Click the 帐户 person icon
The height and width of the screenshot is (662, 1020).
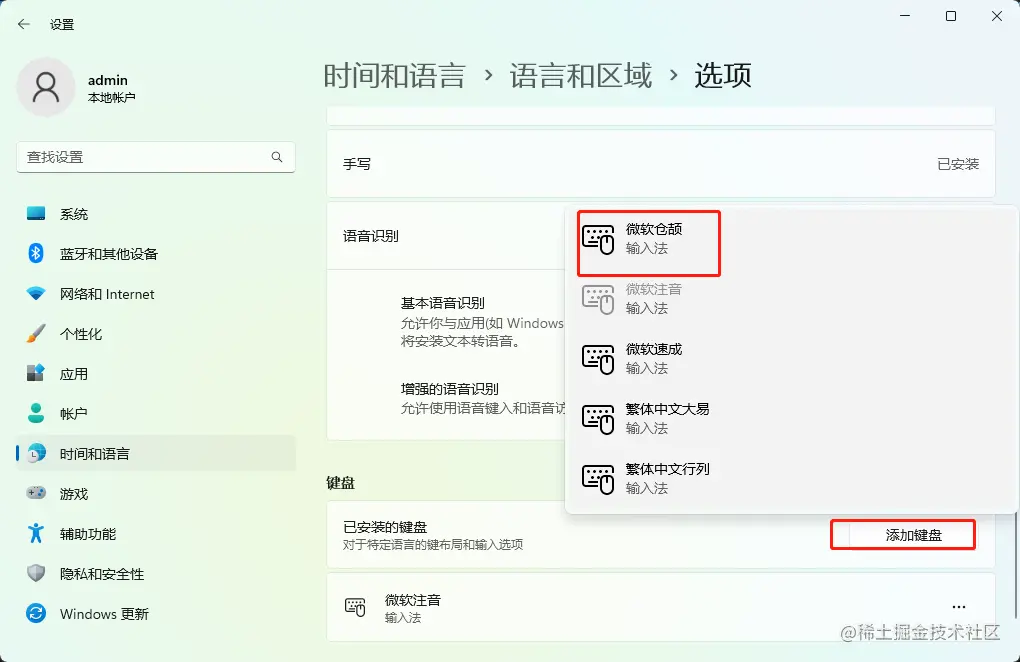[x=36, y=413]
